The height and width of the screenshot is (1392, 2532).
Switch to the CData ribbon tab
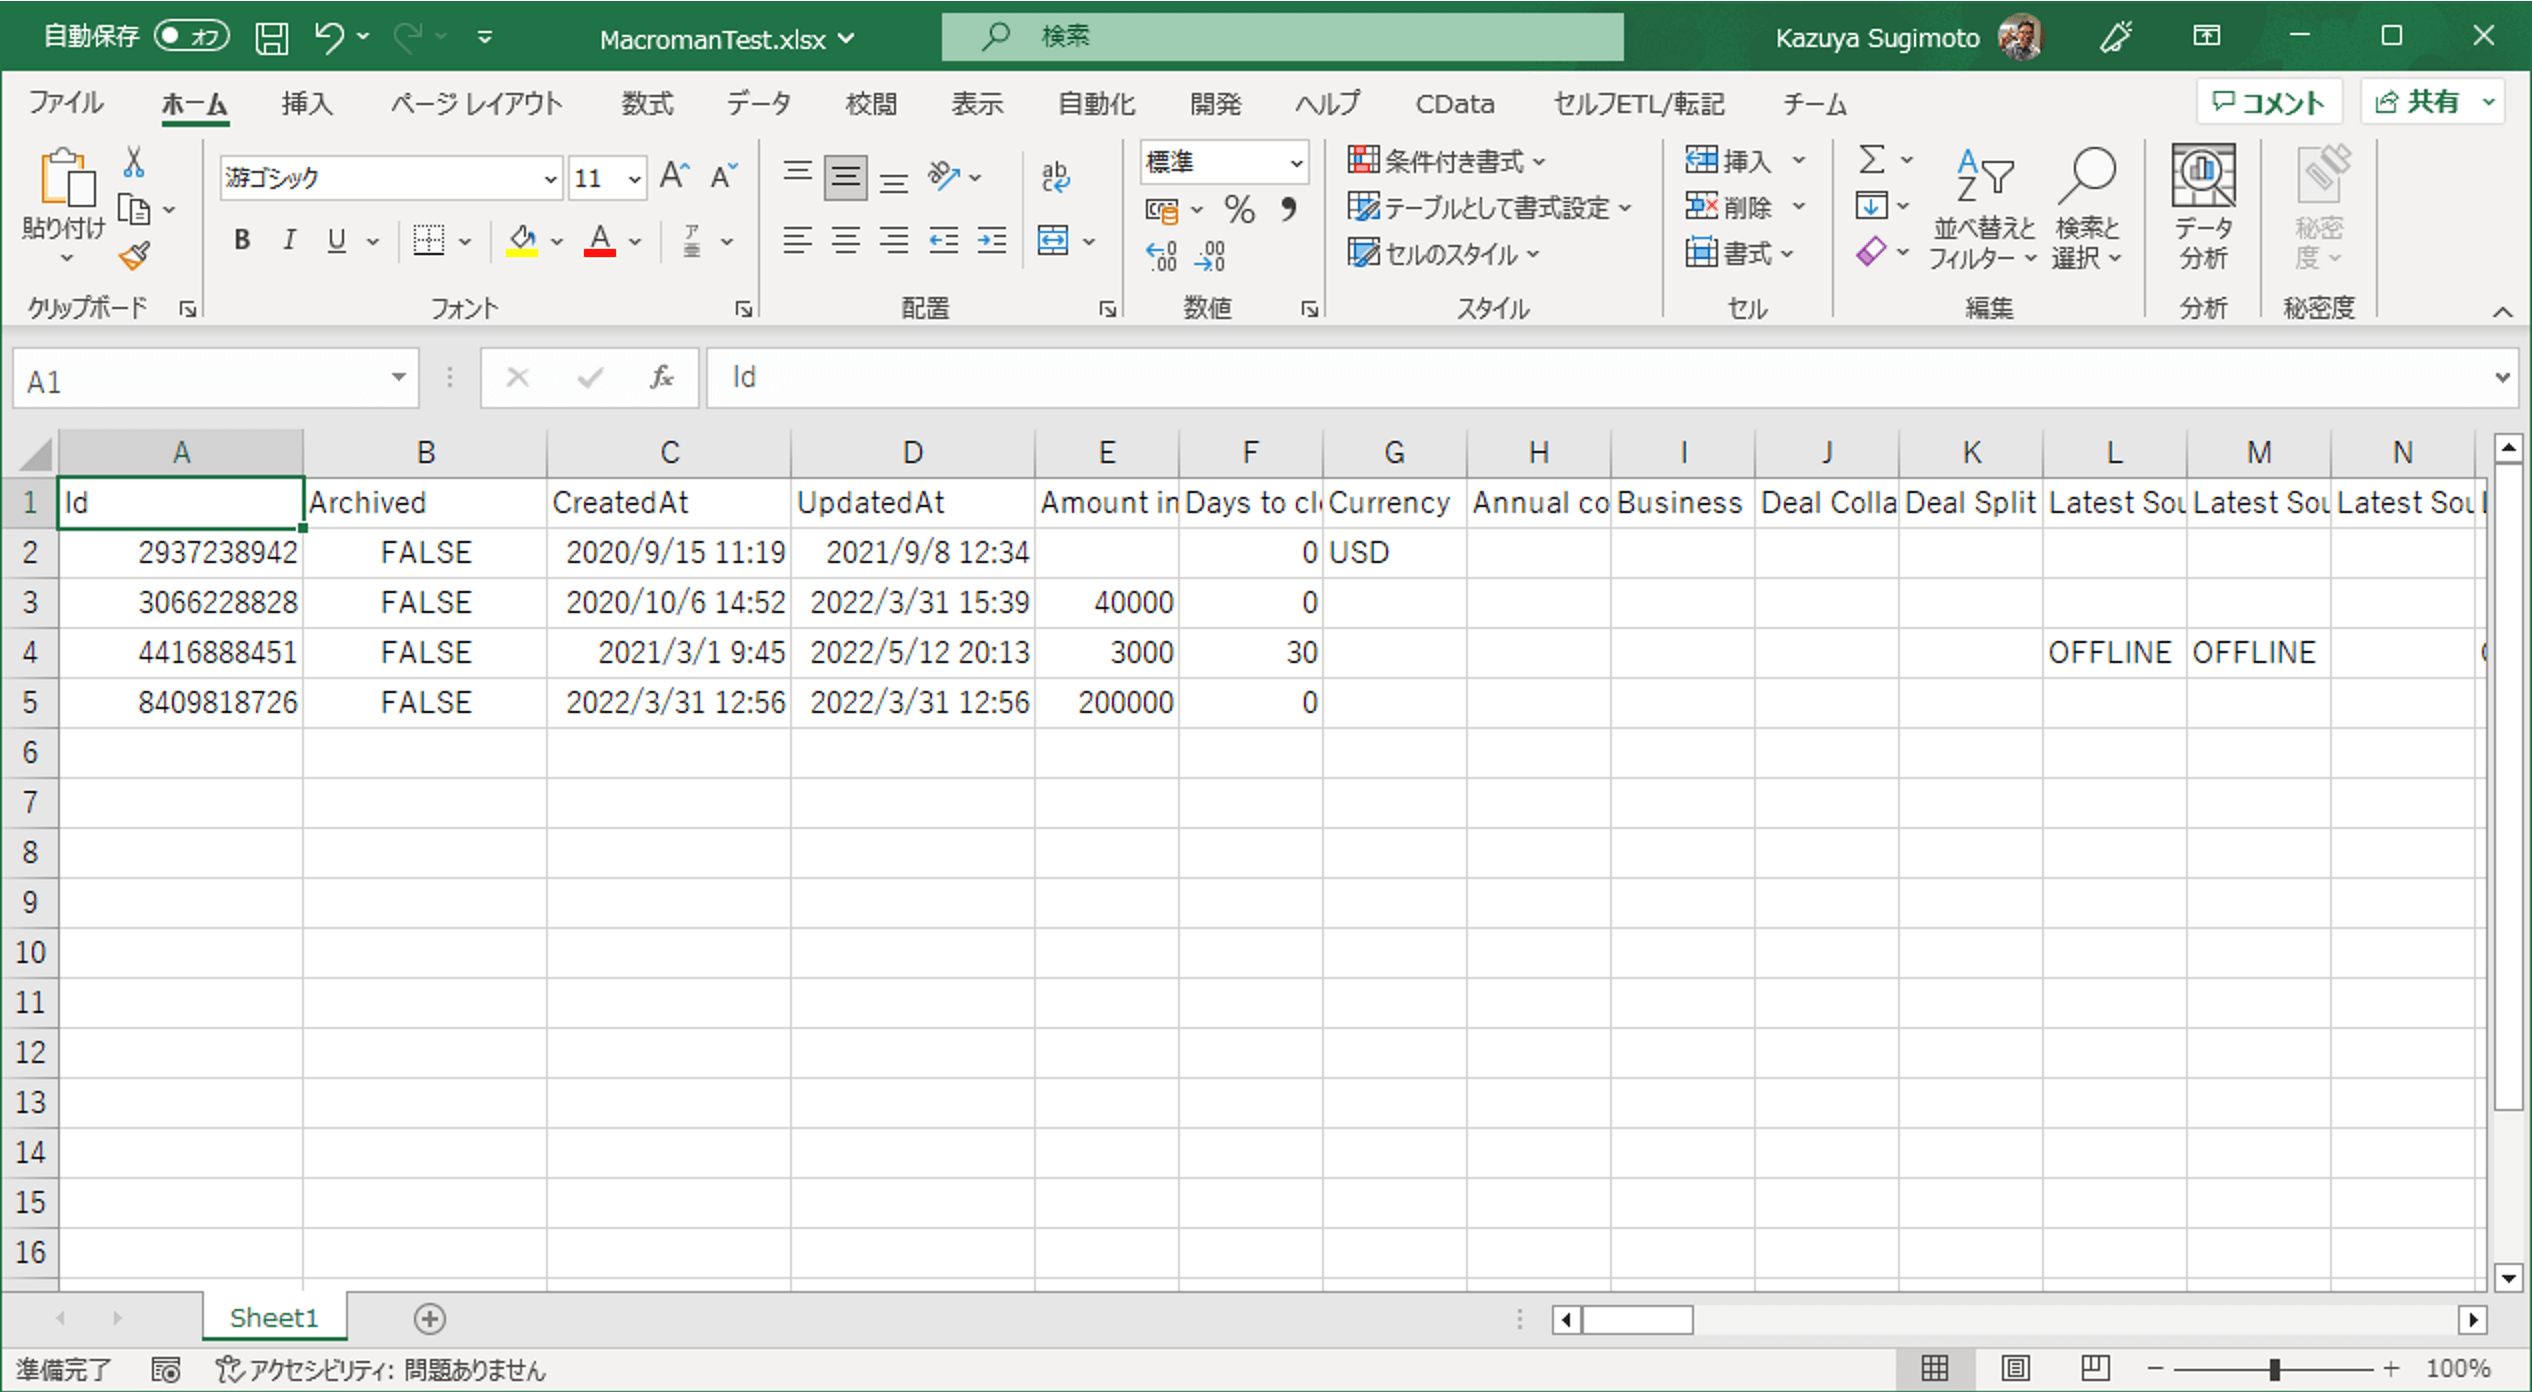(x=1454, y=103)
